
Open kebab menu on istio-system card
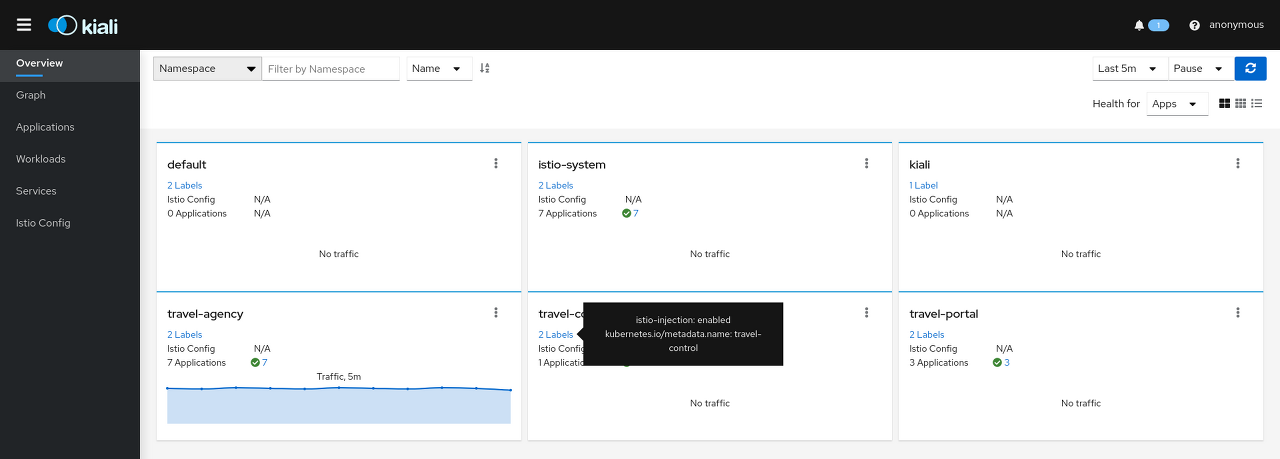pos(867,163)
